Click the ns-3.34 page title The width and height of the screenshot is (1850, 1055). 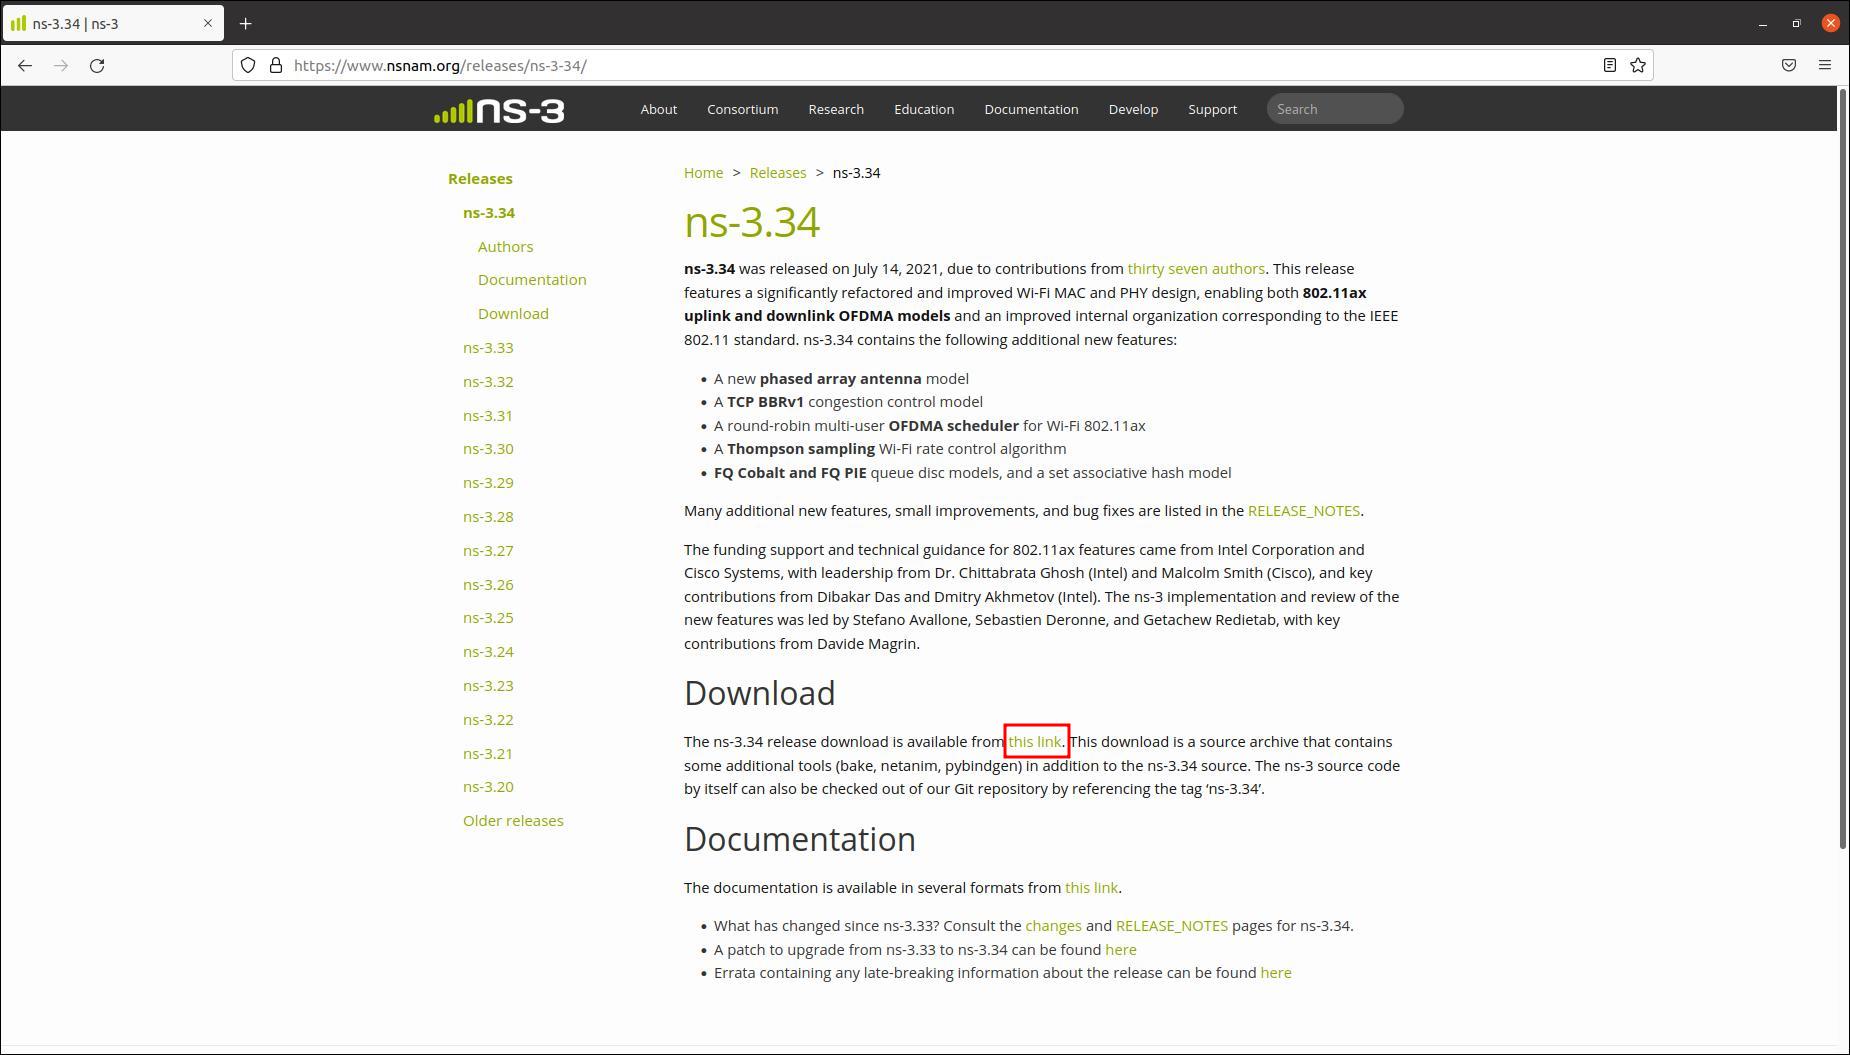point(752,221)
